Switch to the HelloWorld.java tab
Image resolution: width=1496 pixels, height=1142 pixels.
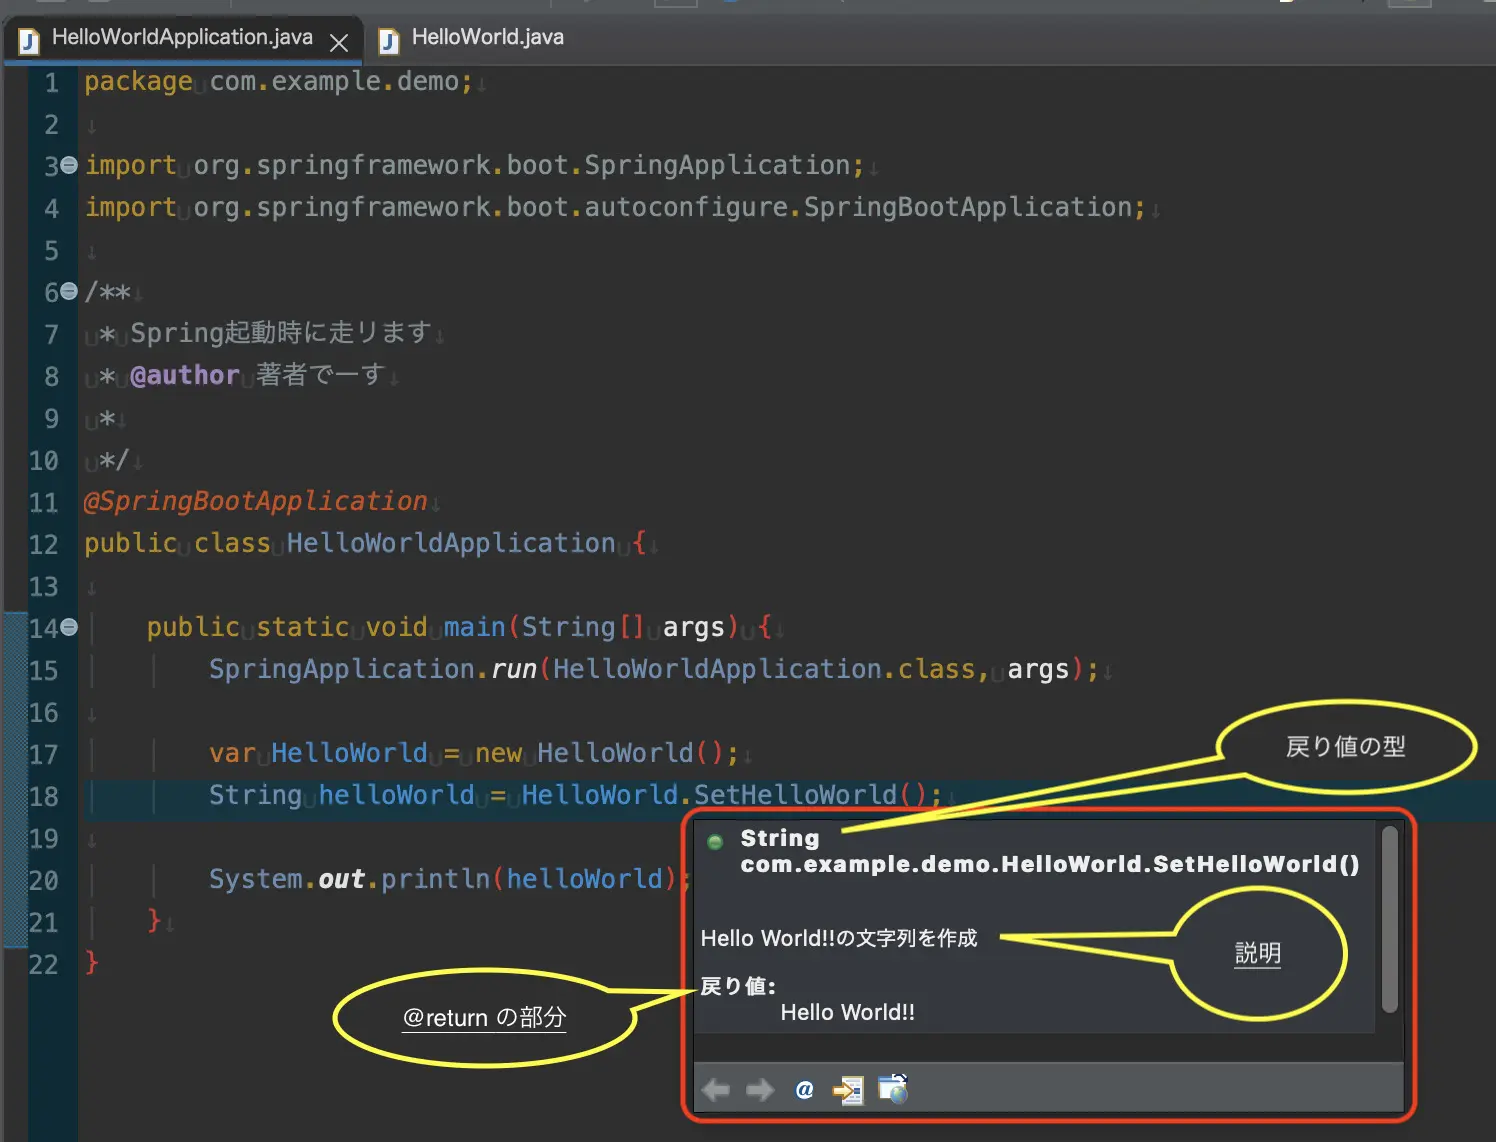487,38
